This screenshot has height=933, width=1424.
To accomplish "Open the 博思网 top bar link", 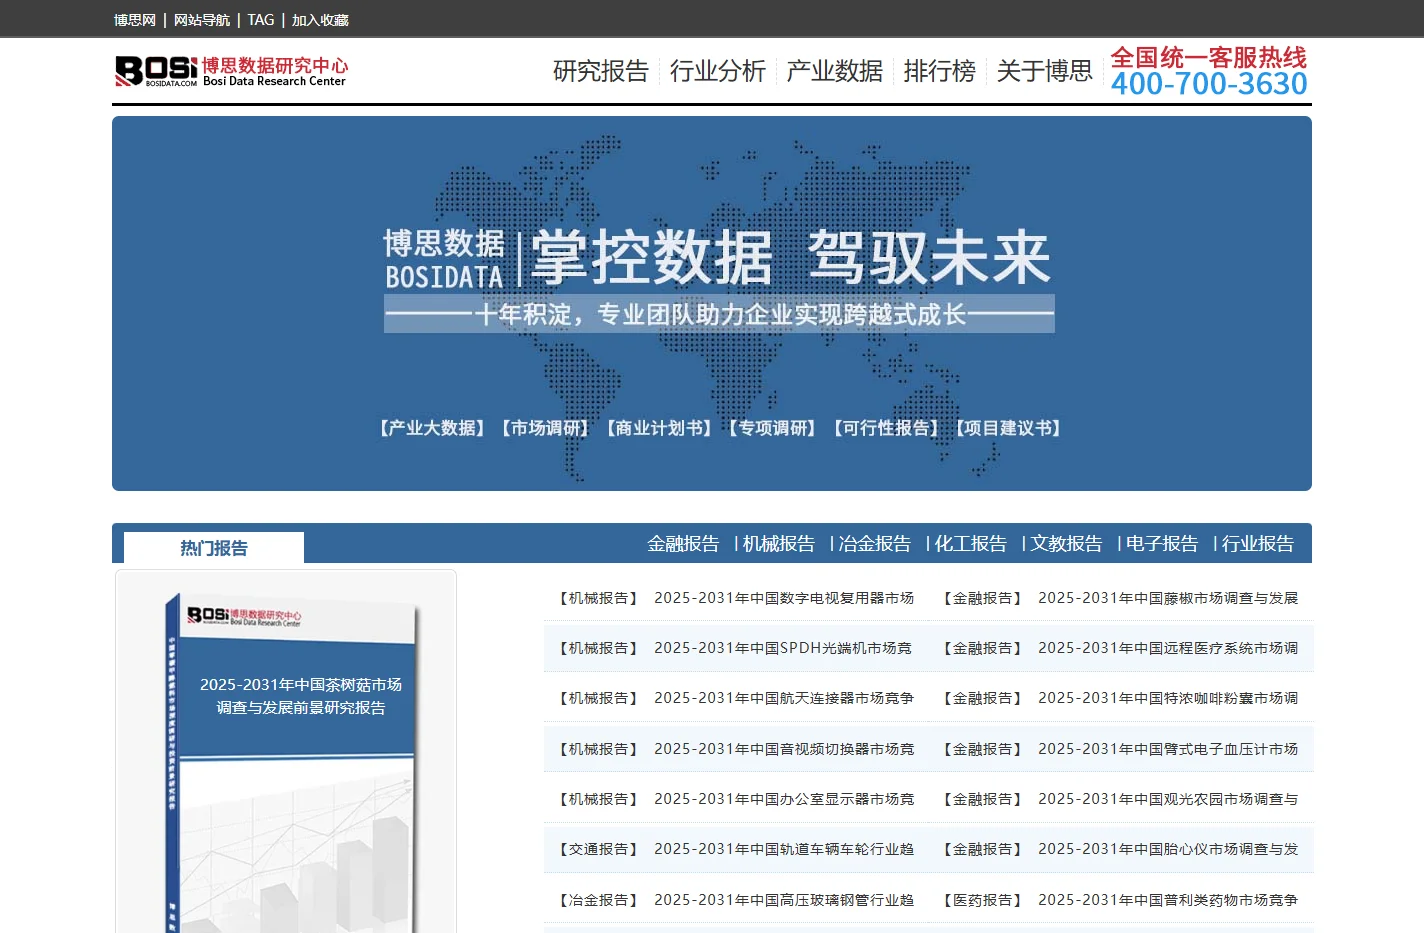I will (x=135, y=20).
